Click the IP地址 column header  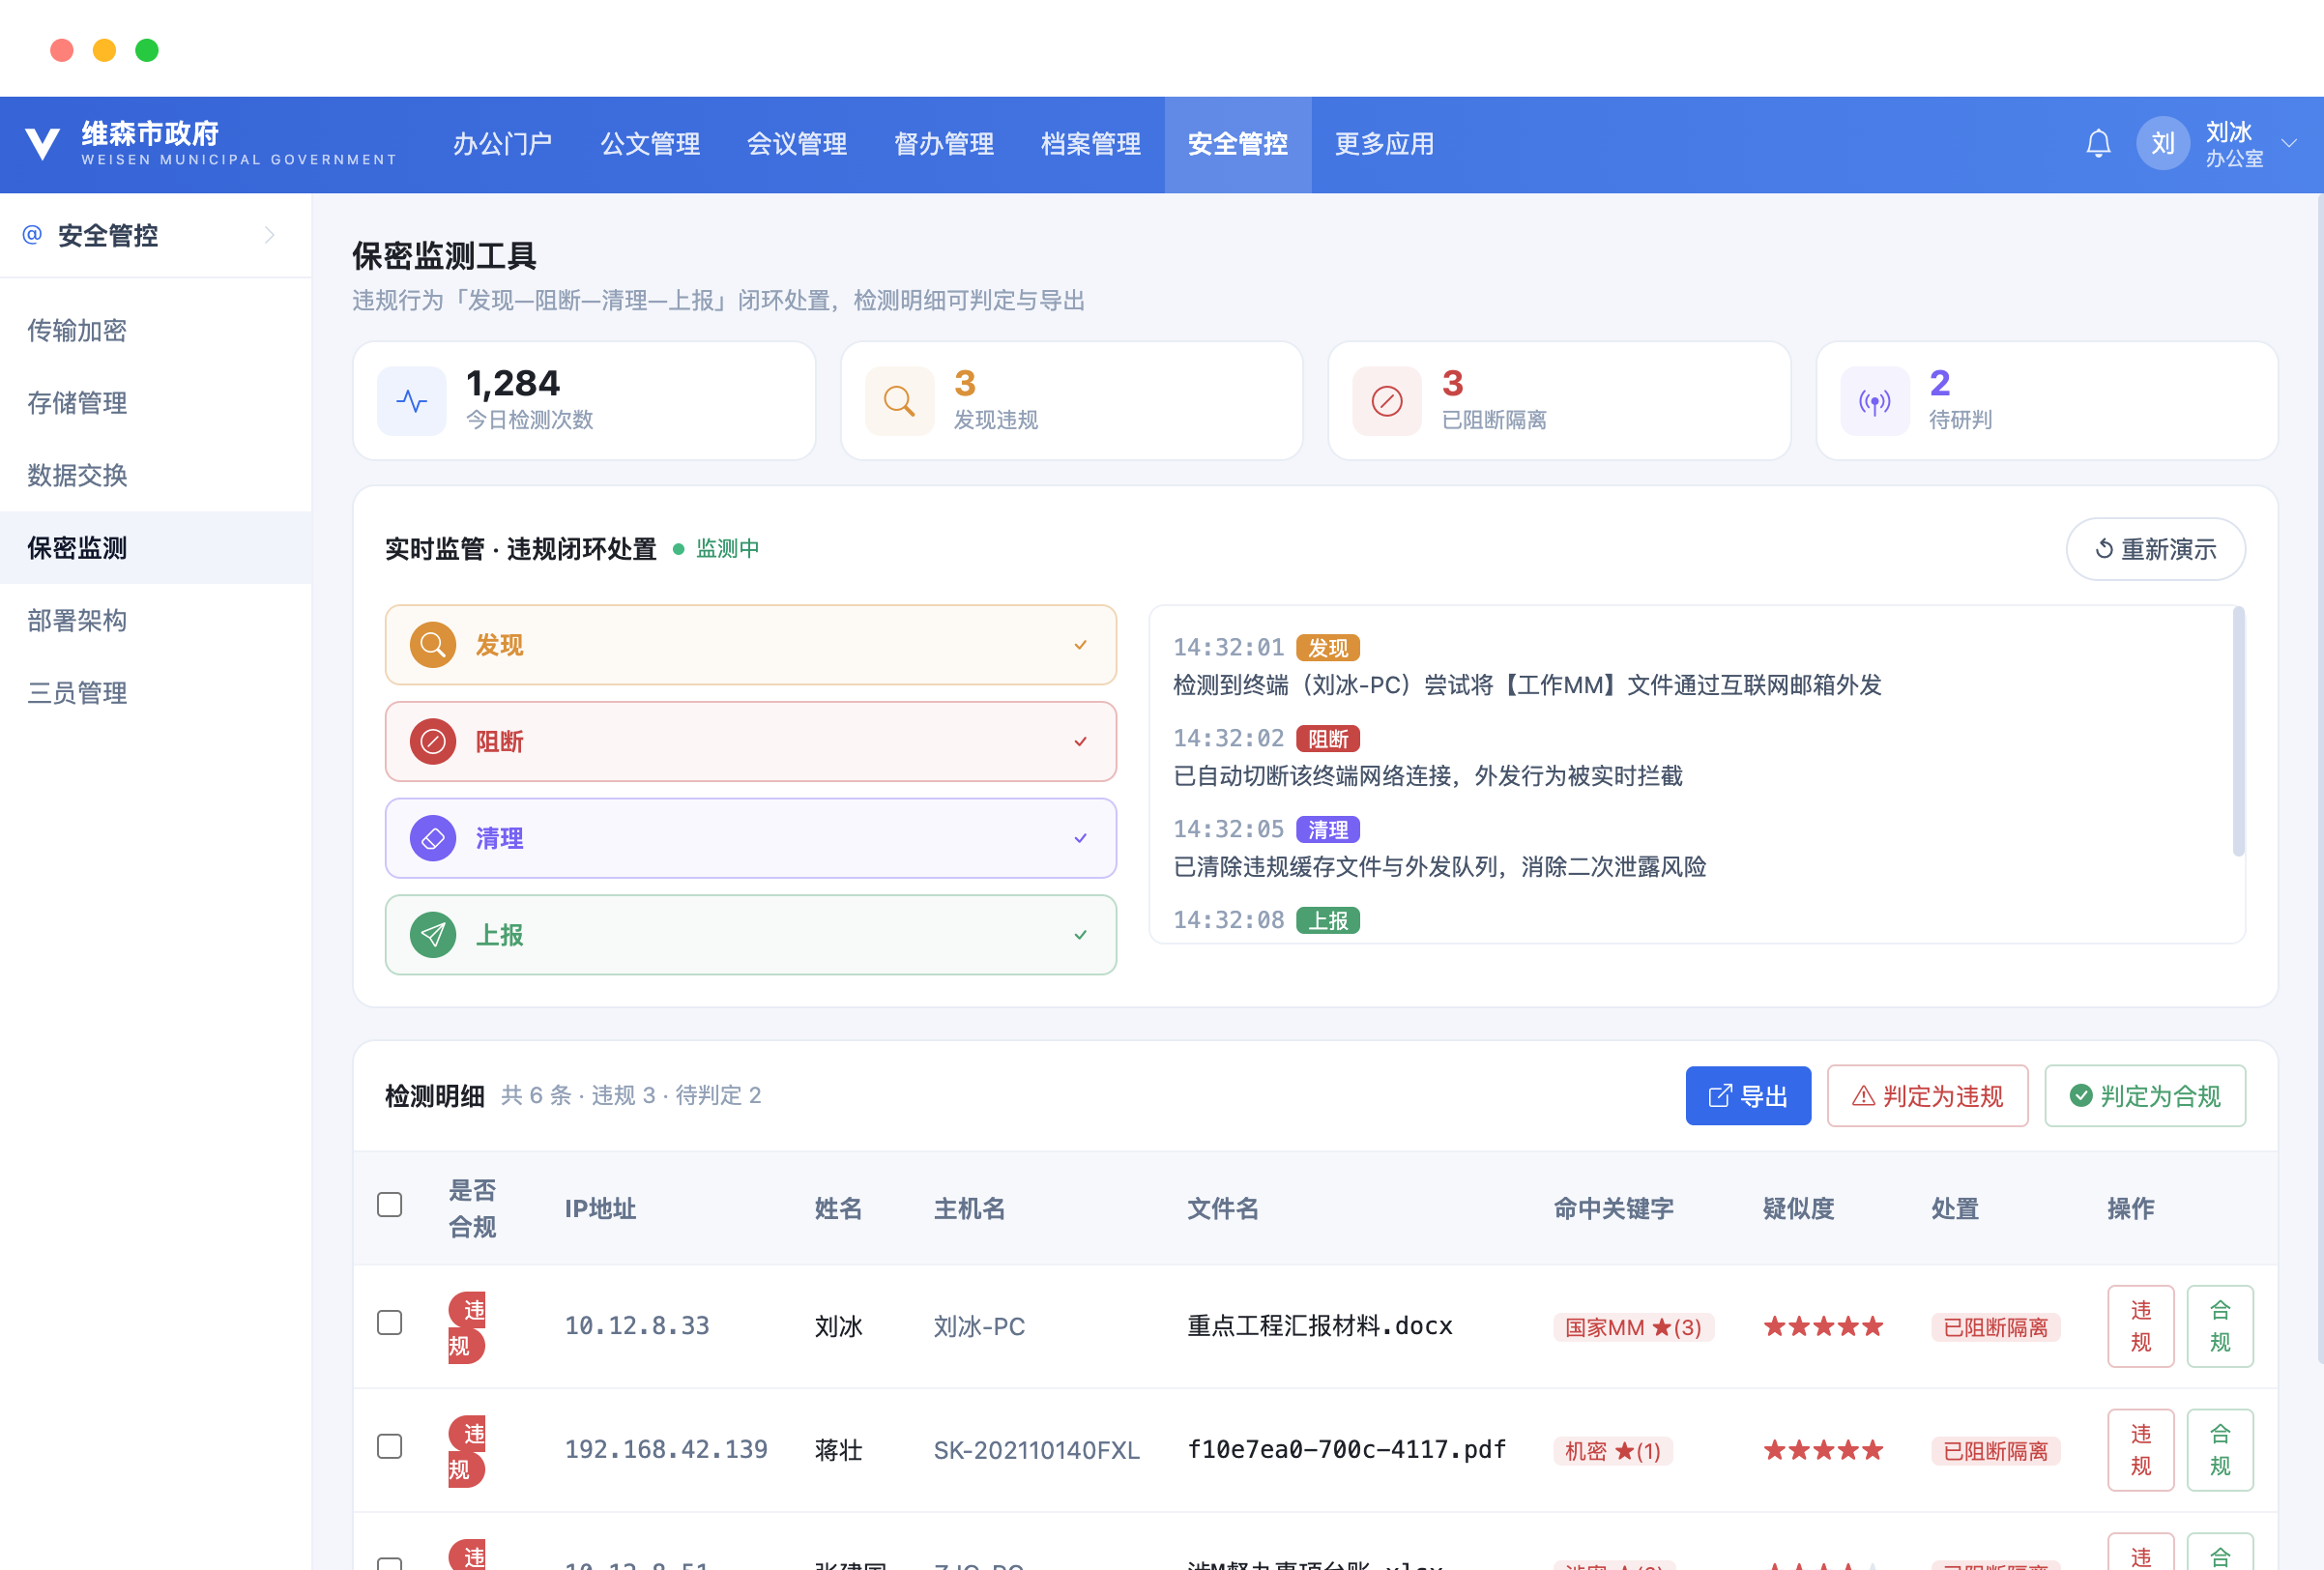[600, 1209]
